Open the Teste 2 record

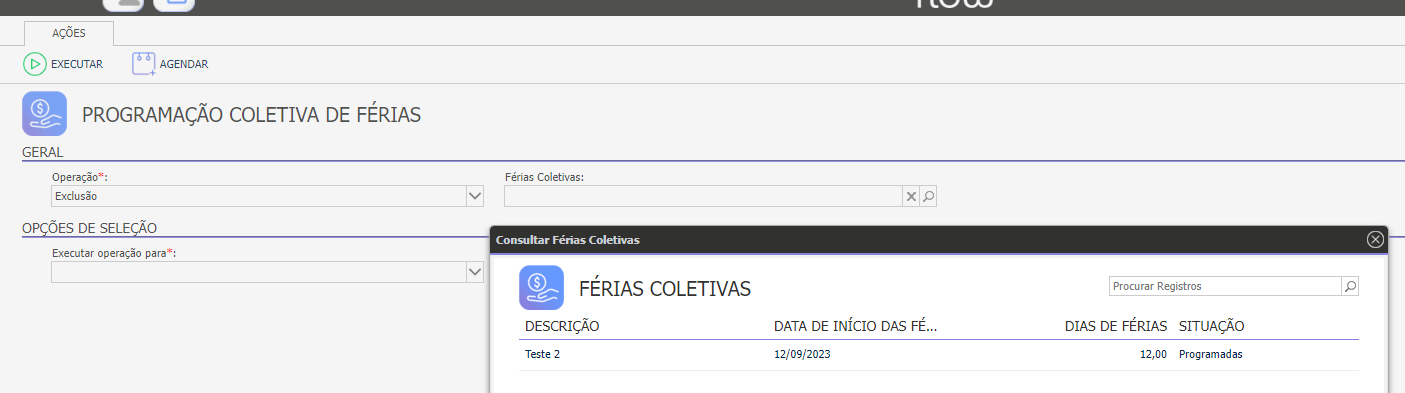[x=542, y=354]
